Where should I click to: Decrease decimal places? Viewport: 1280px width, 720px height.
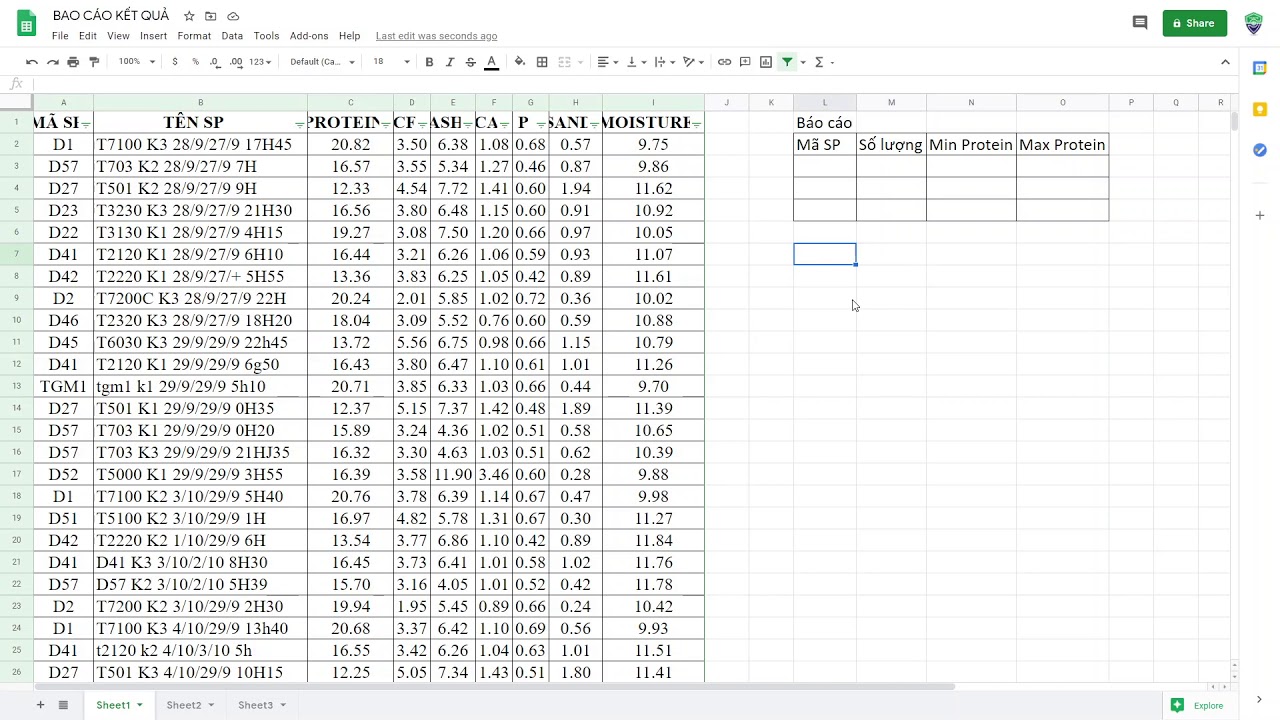coord(215,62)
